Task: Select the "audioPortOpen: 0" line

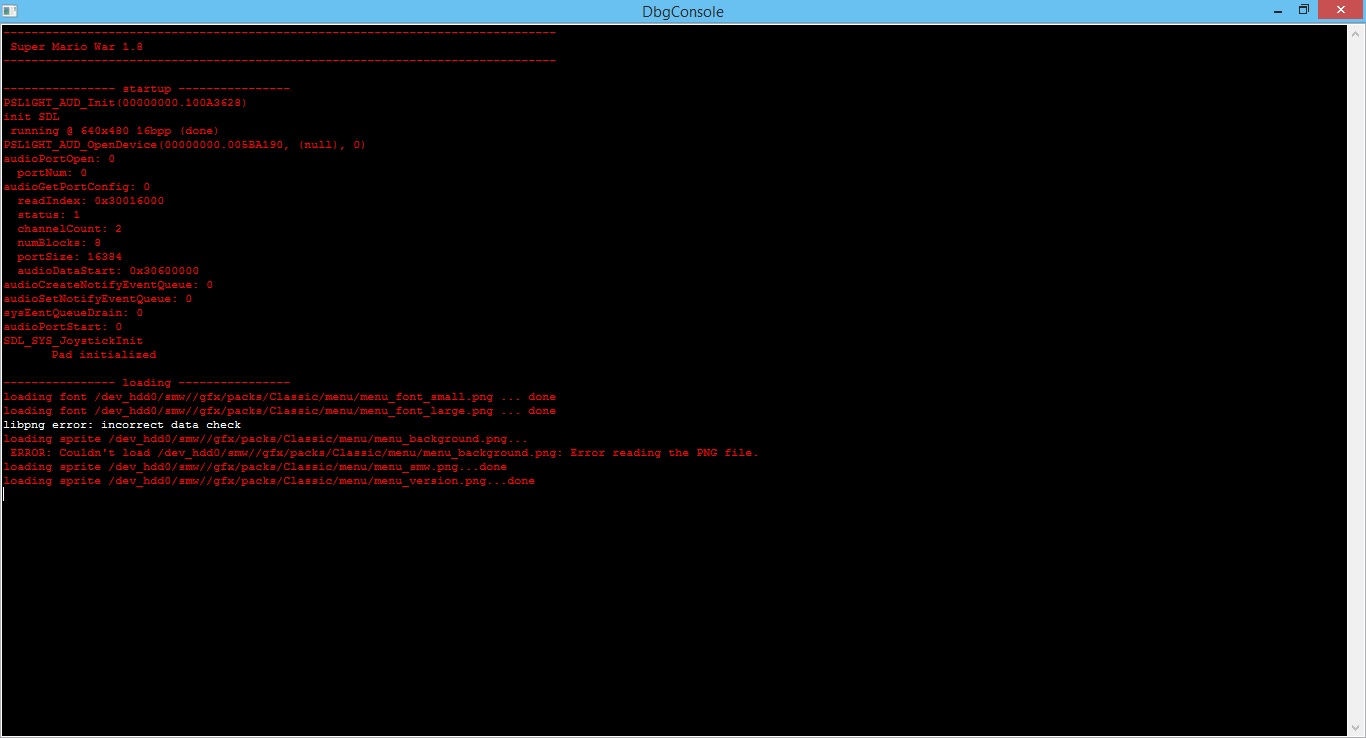Action: point(60,159)
